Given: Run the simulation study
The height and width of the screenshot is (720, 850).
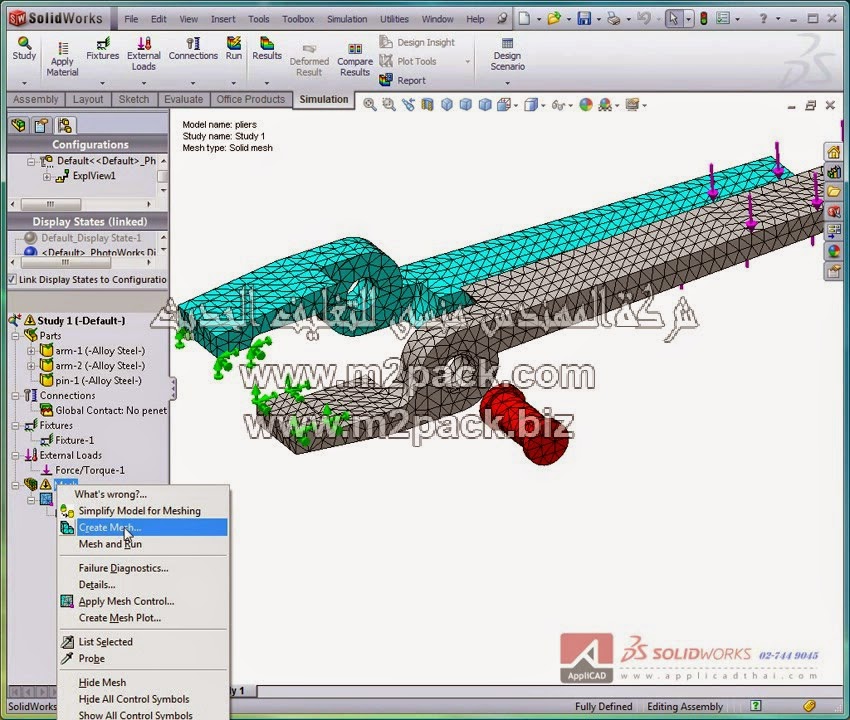Looking at the screenshot, I should (234, 49).
